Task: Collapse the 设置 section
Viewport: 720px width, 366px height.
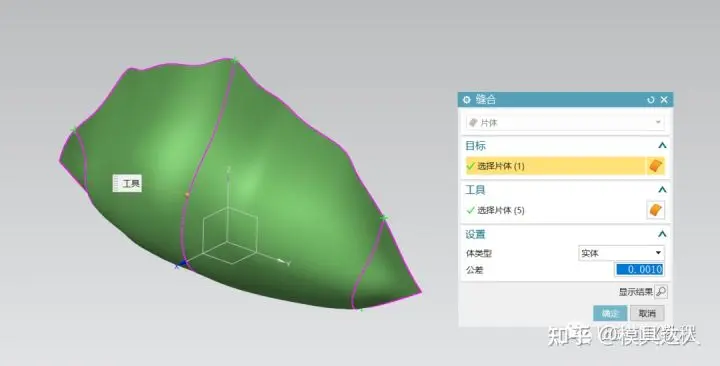Action: [662, 234]
